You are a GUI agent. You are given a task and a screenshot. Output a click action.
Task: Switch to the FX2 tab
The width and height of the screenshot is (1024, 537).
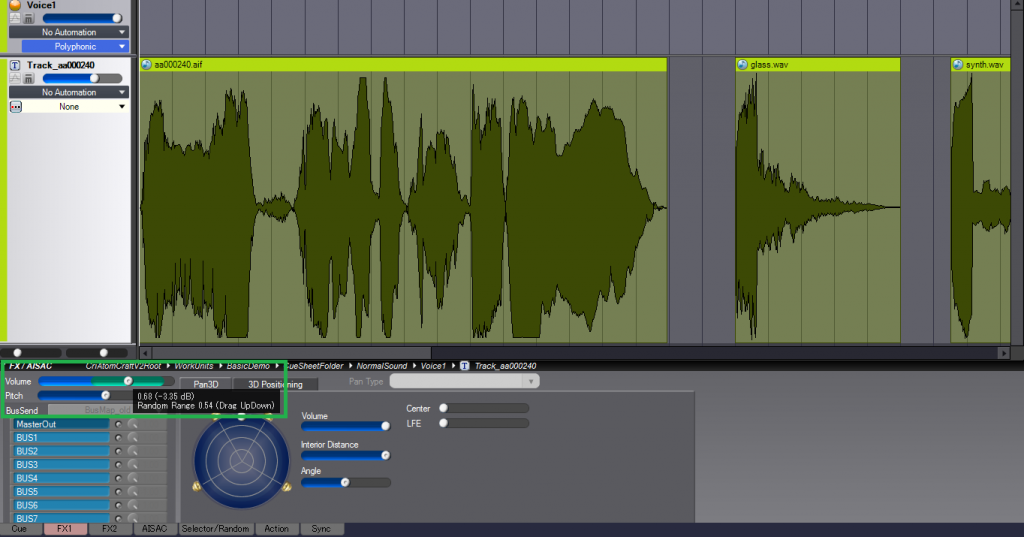click(110, 529)
